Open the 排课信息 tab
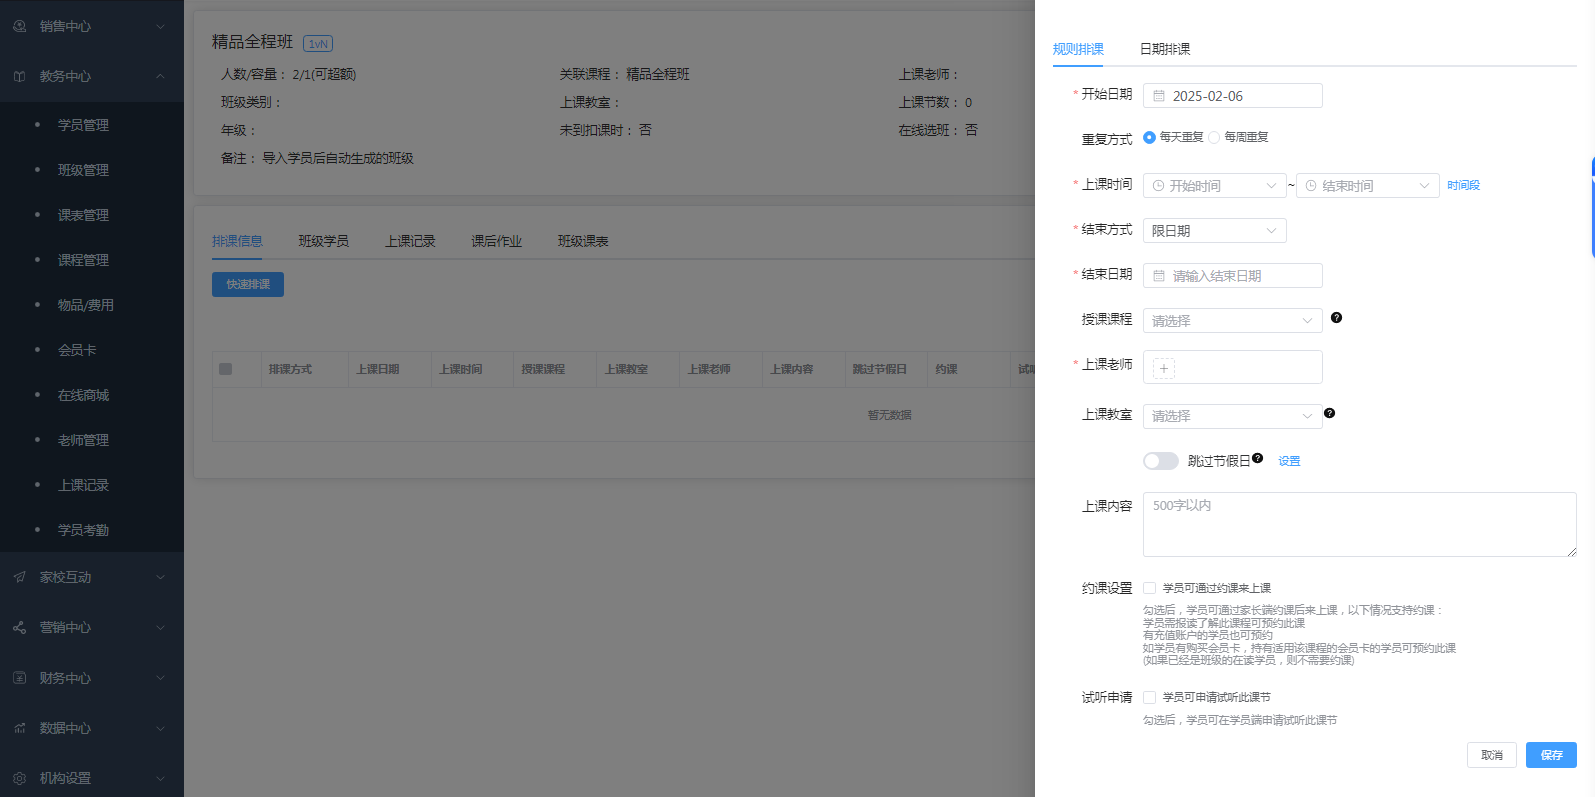This screenshot has width=1595, height=797. pyautogui.click(x=237, y=241)
